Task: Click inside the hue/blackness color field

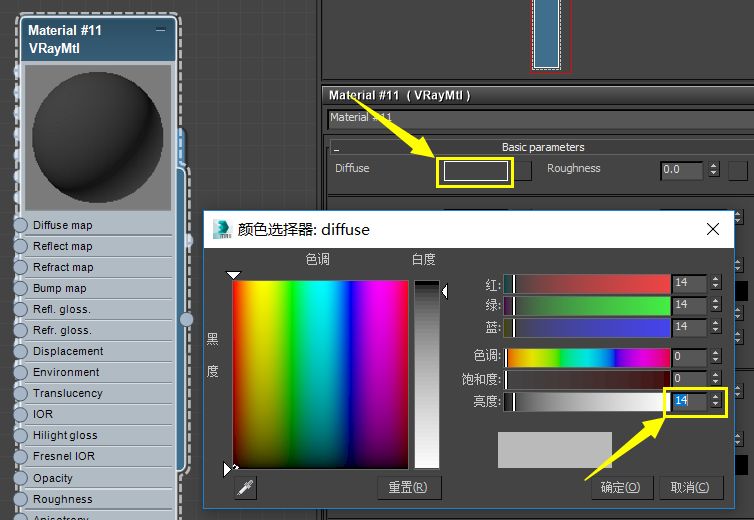Action: (x=320, y=374)
